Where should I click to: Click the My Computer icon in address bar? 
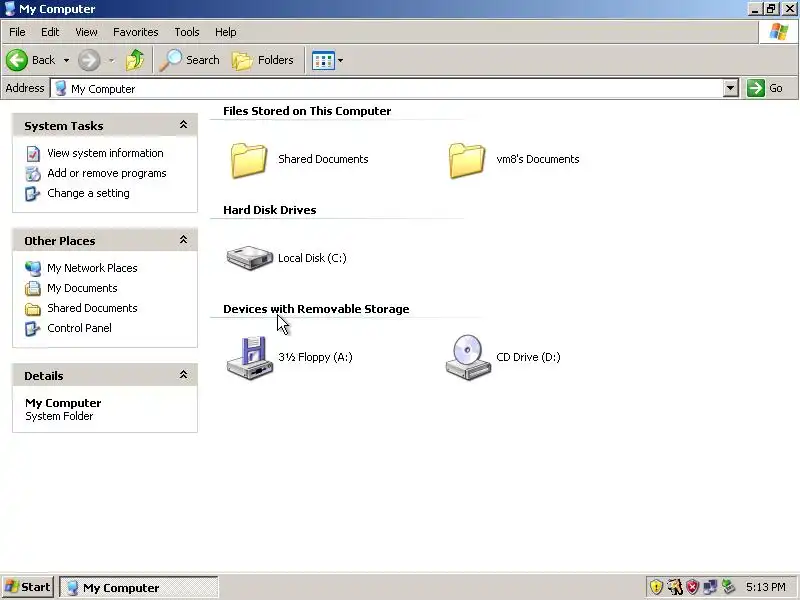[x=61, y=88]
